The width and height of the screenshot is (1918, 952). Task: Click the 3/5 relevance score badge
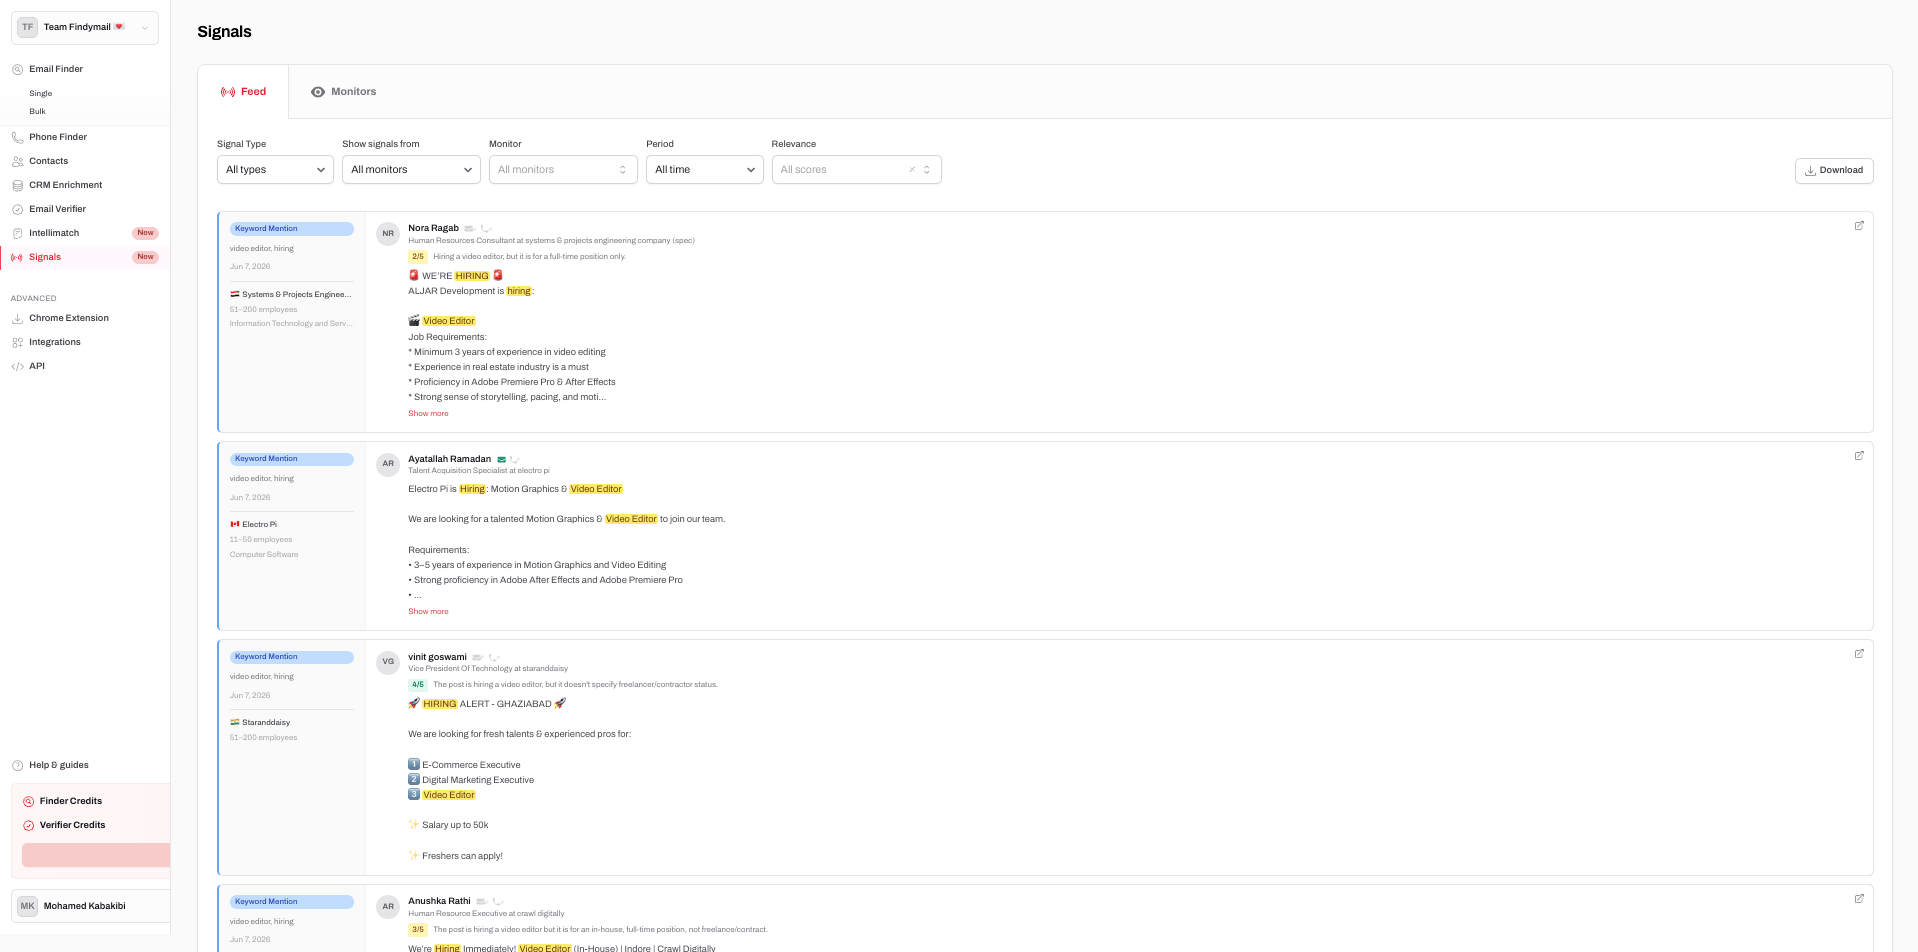point(418,930)
